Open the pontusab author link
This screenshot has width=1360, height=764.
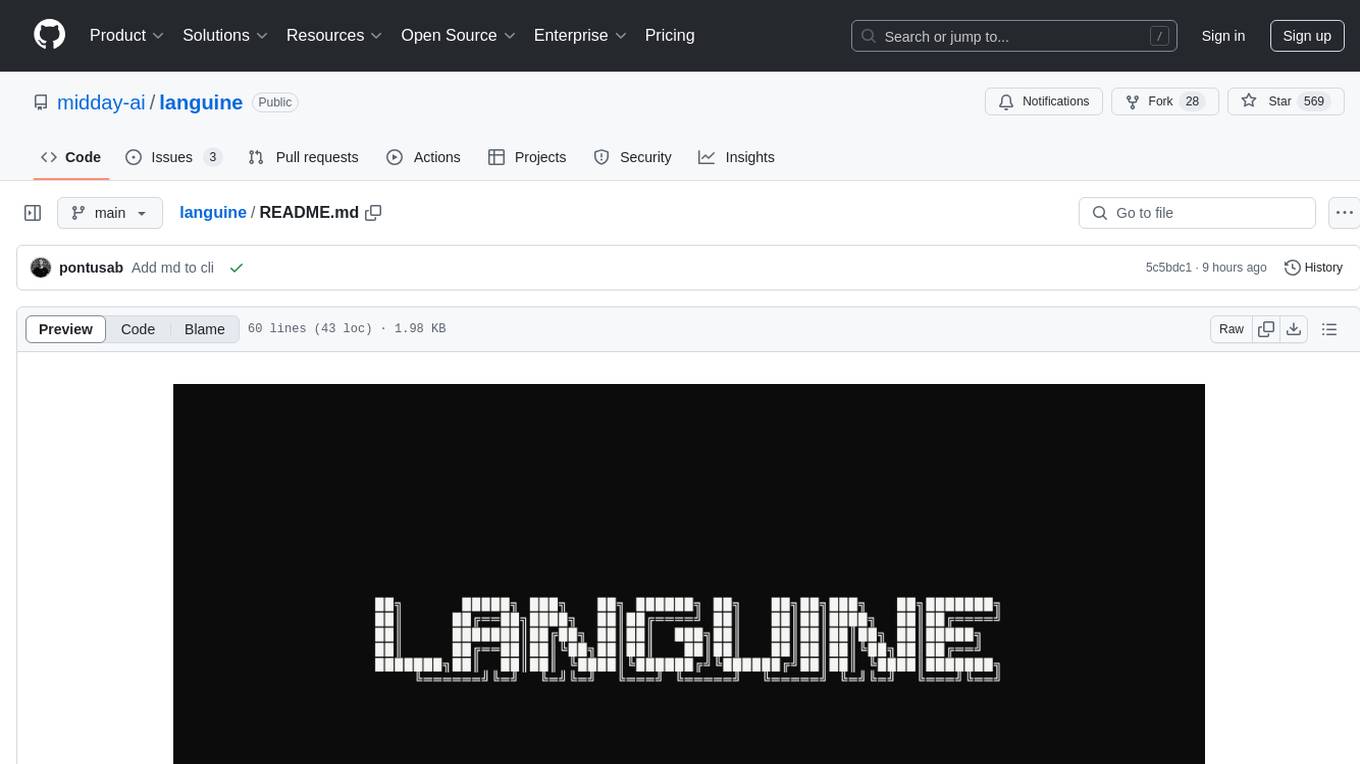pyautogui.click(x=91, y=268)
